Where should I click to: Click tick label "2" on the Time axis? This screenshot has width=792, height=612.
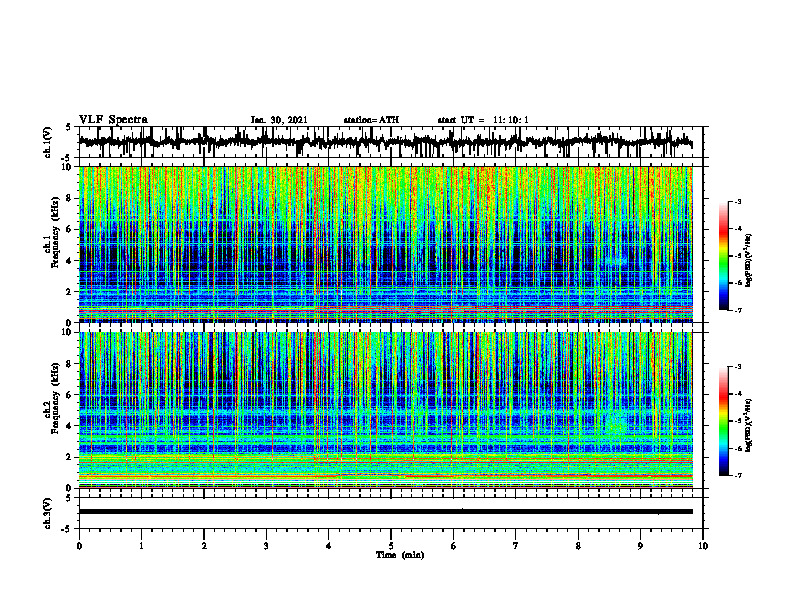(204, 546)
